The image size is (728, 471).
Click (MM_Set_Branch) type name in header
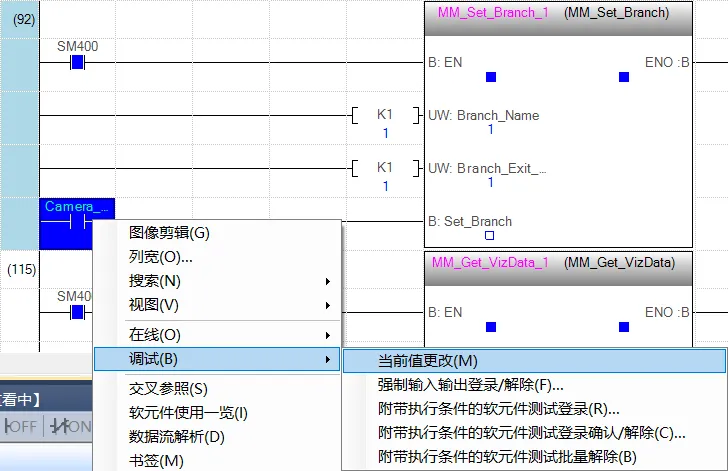pyautogui.click(x=617, y=13)
